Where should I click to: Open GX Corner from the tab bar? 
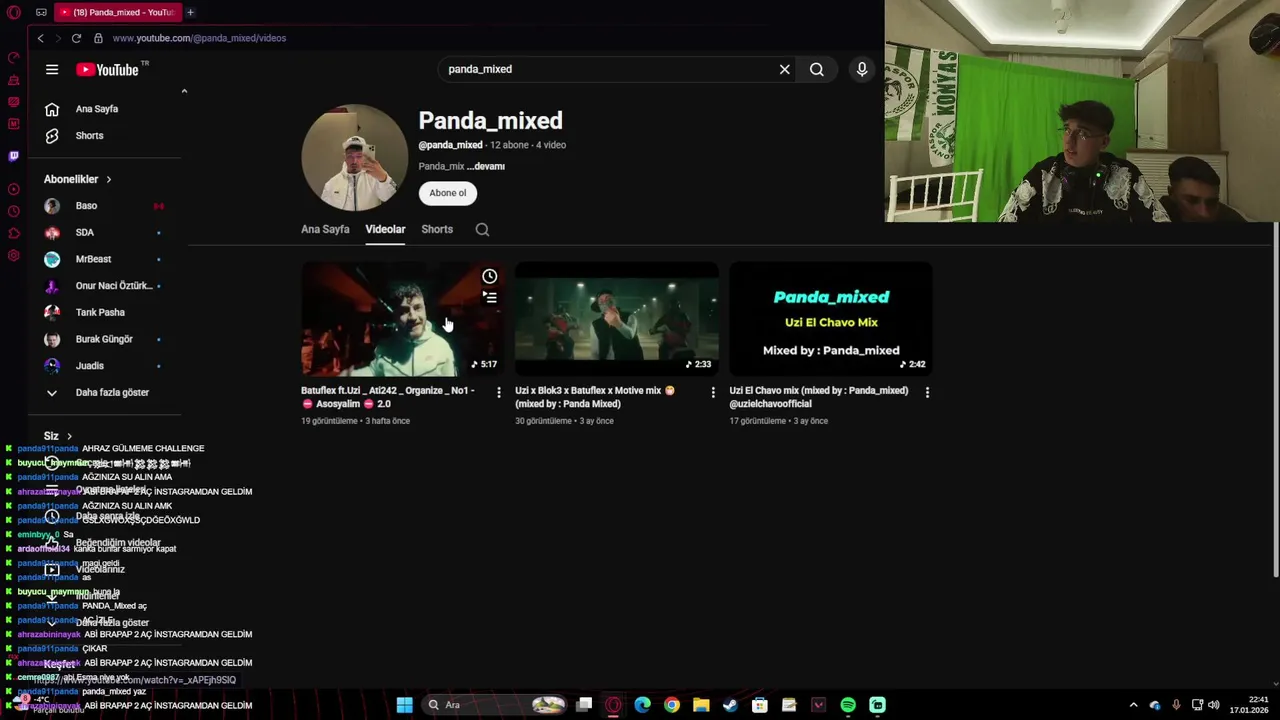41,13
